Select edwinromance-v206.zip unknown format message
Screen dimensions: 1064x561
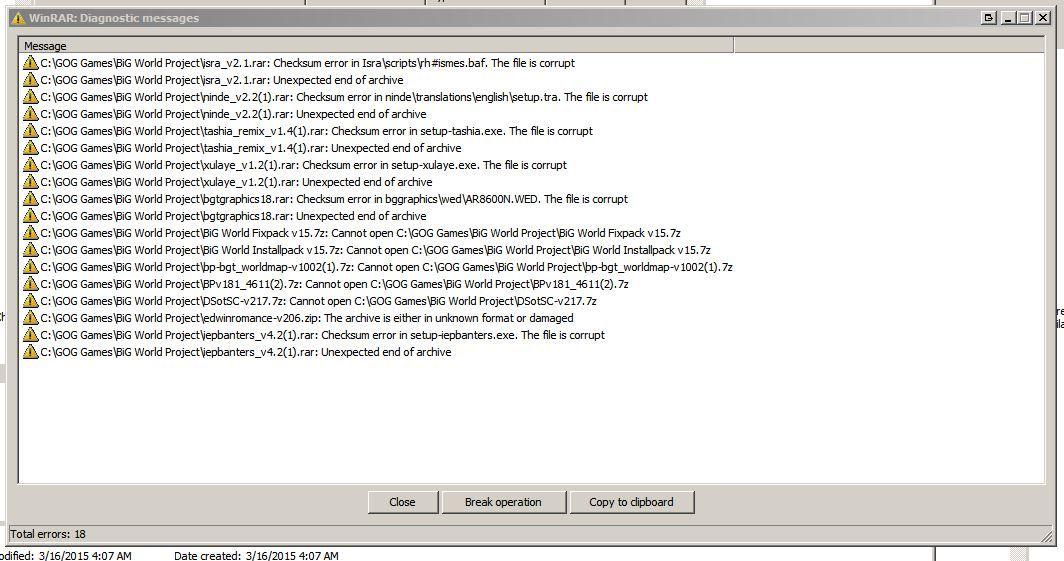(x=307, y=318)
